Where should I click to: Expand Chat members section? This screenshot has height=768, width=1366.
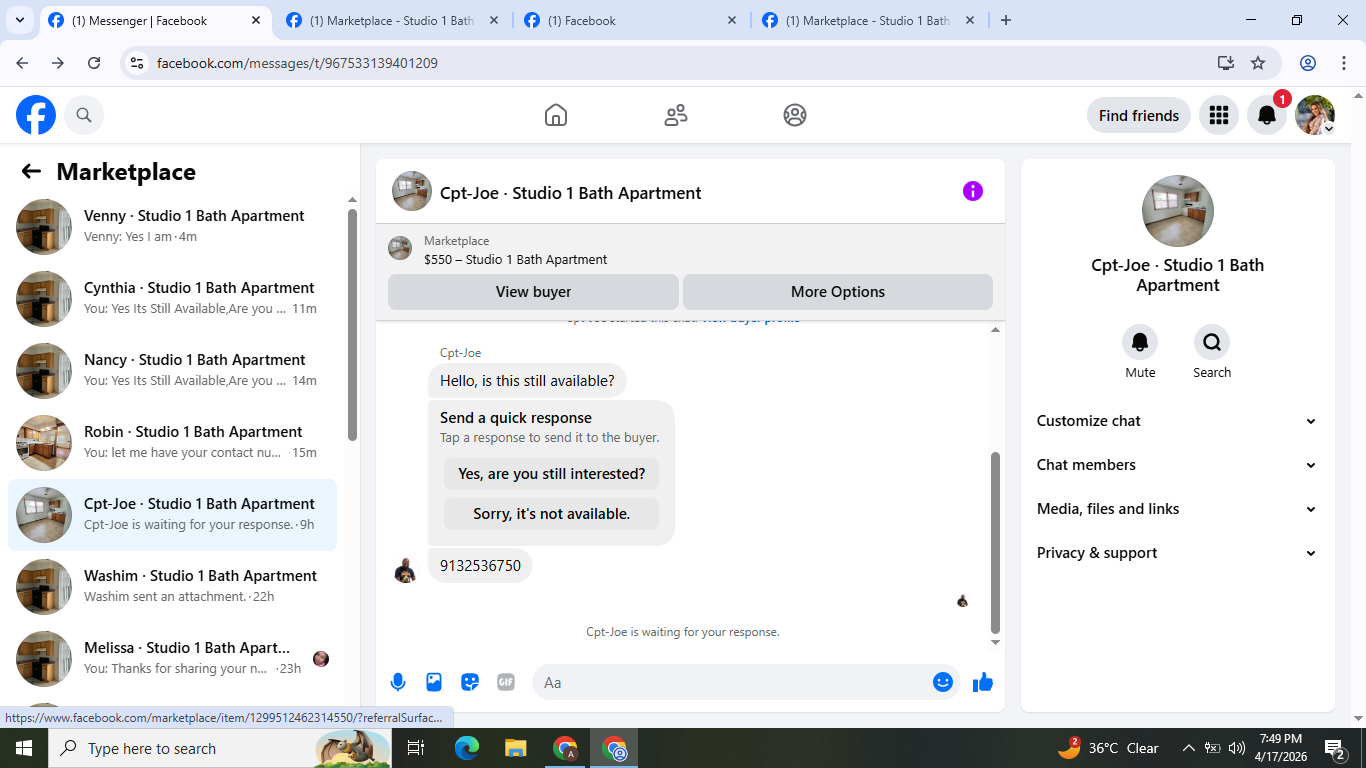1177,465
